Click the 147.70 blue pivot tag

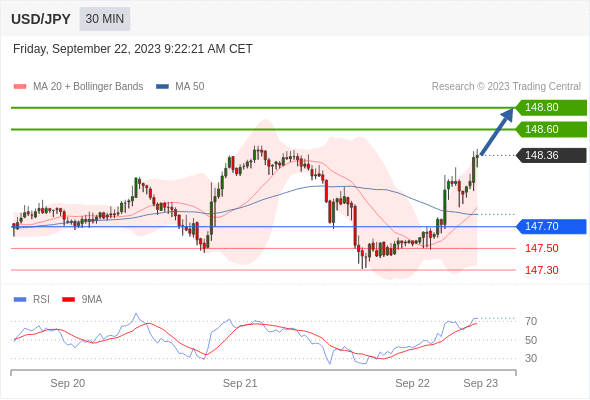point(551,226)
